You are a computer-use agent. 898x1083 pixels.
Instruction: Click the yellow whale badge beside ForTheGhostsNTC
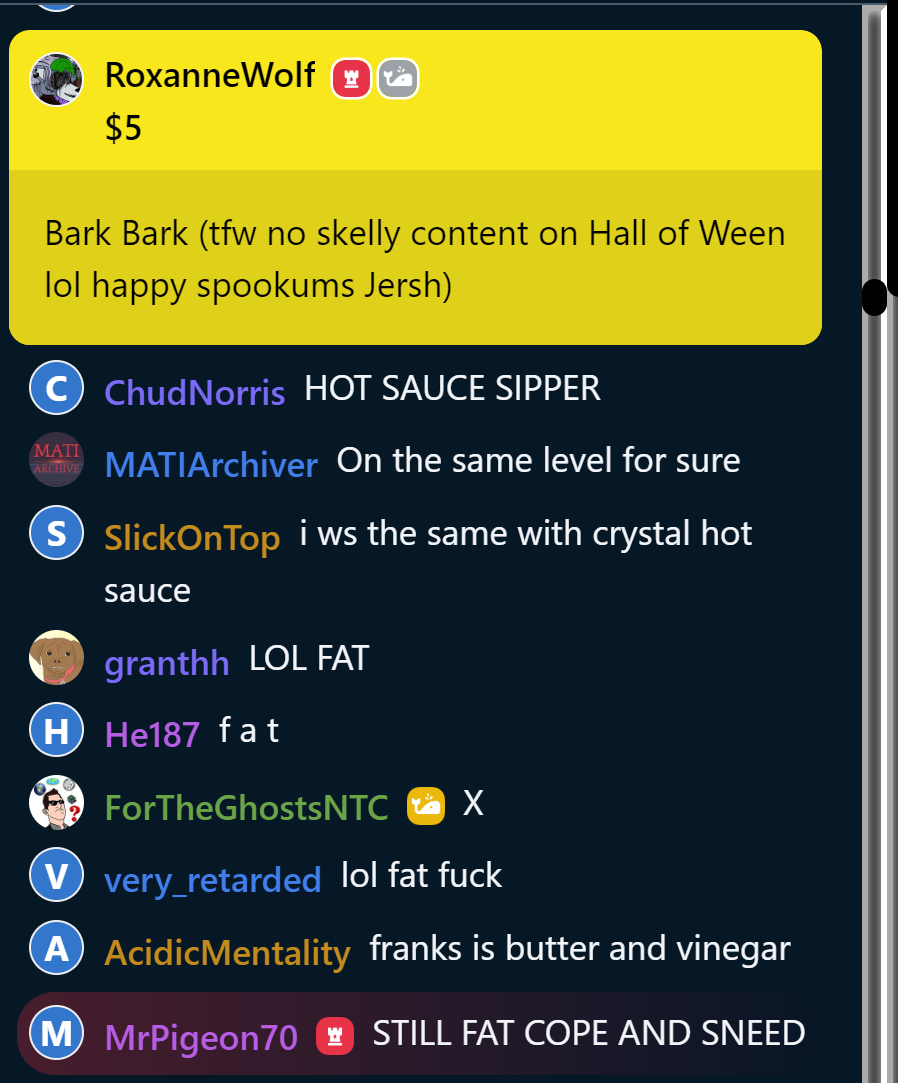coord(426,806)
